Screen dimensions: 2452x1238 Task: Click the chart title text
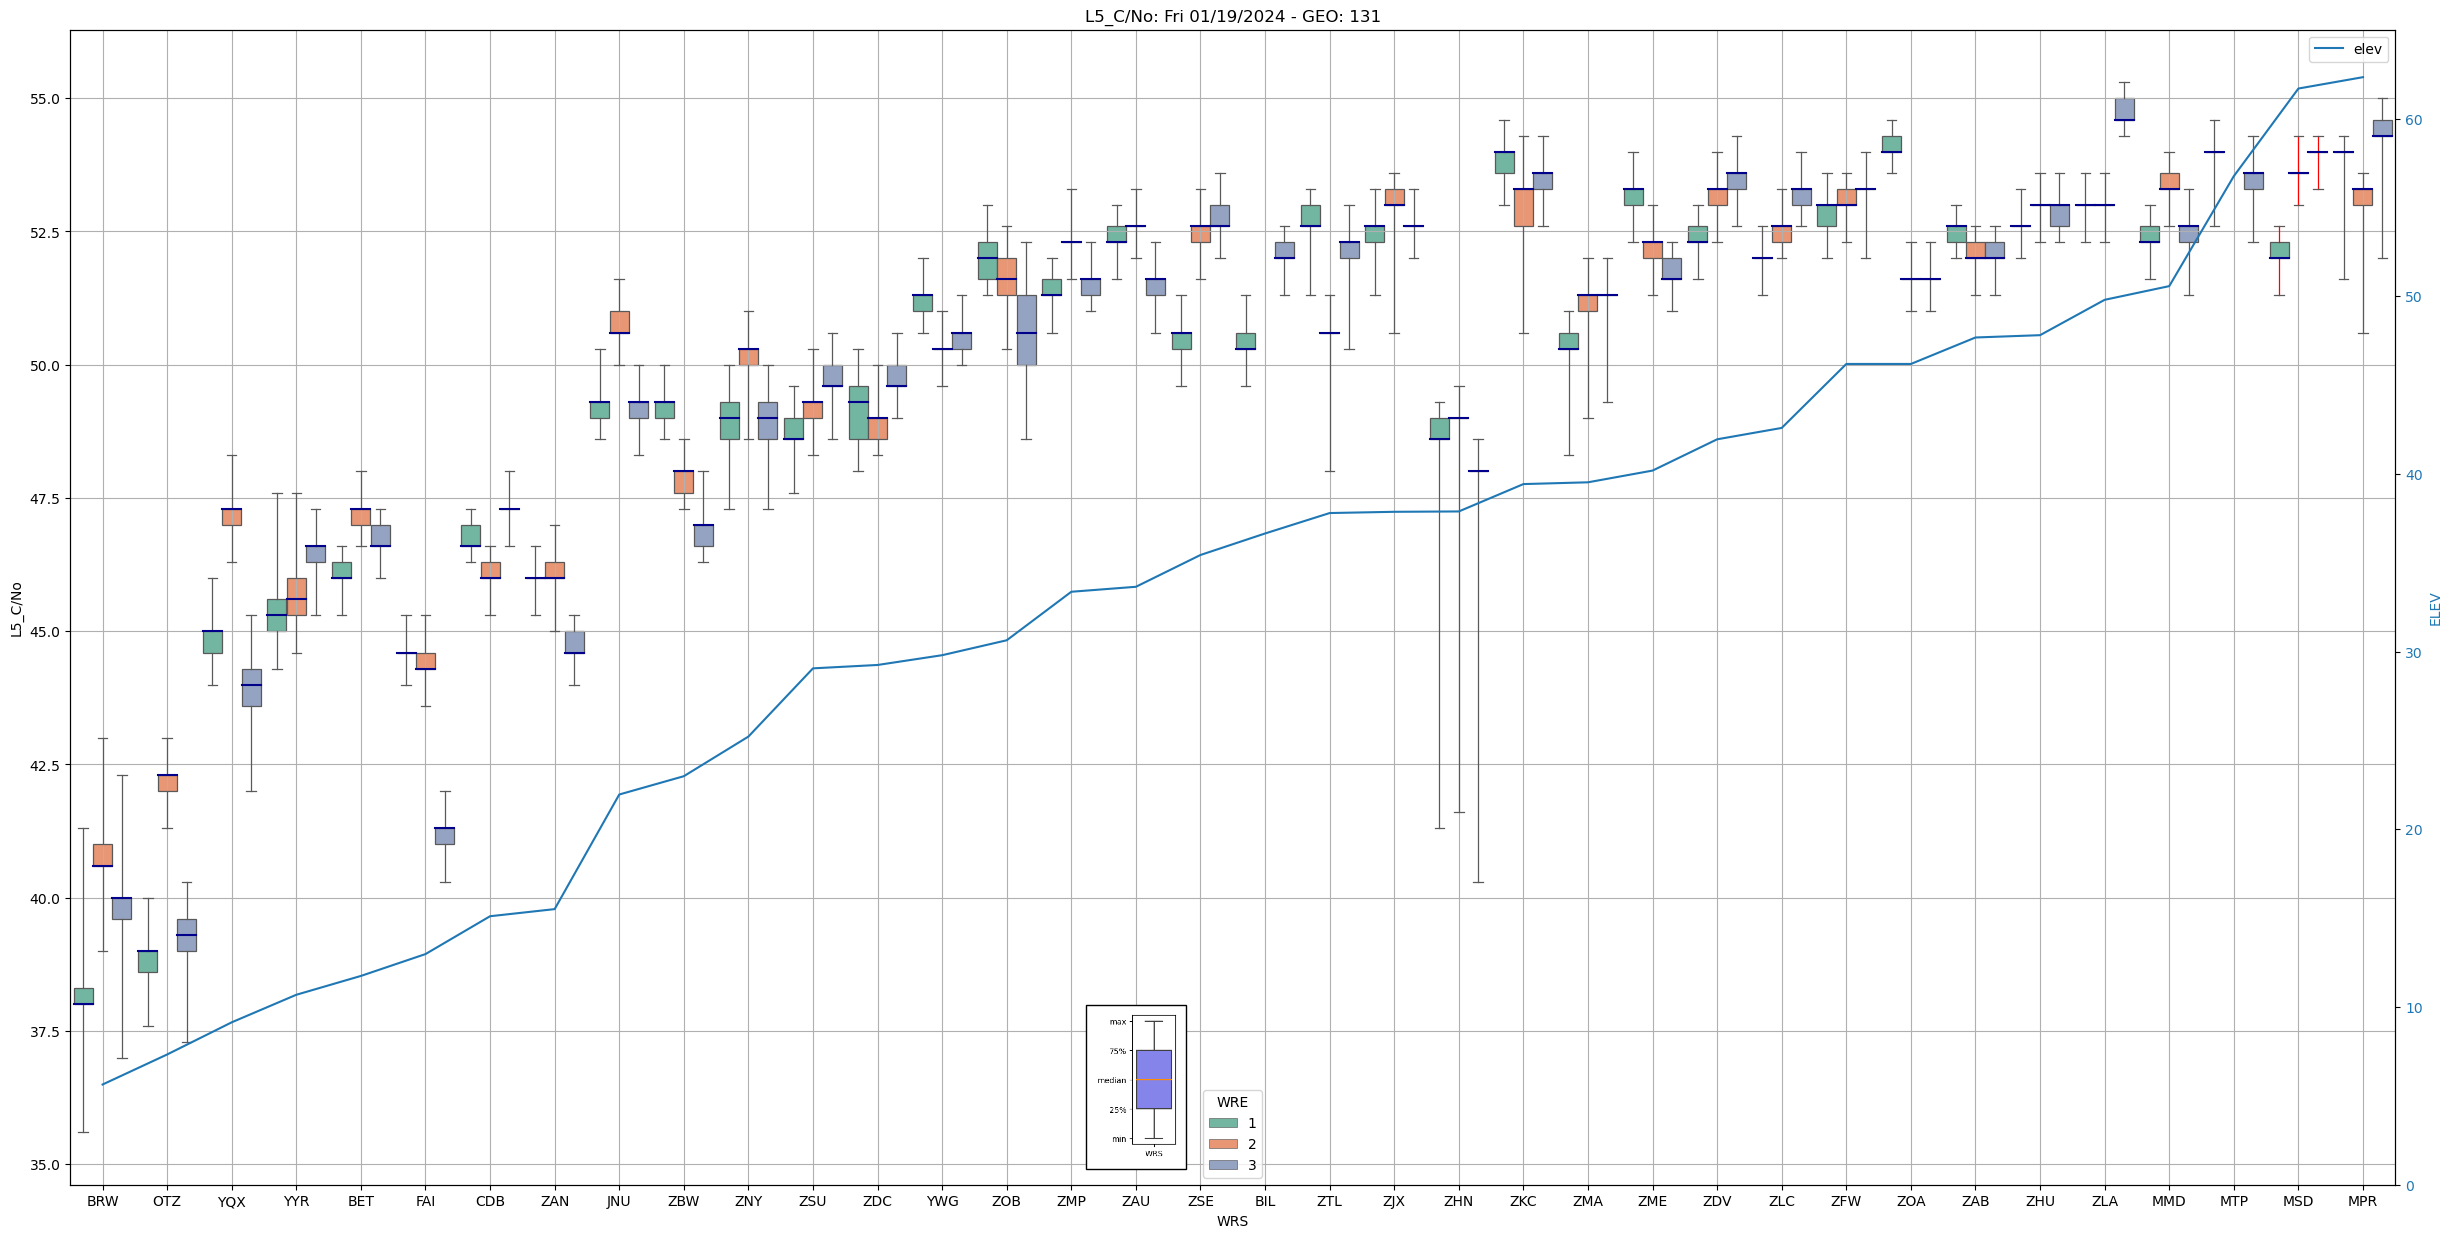pos(1232,16)
